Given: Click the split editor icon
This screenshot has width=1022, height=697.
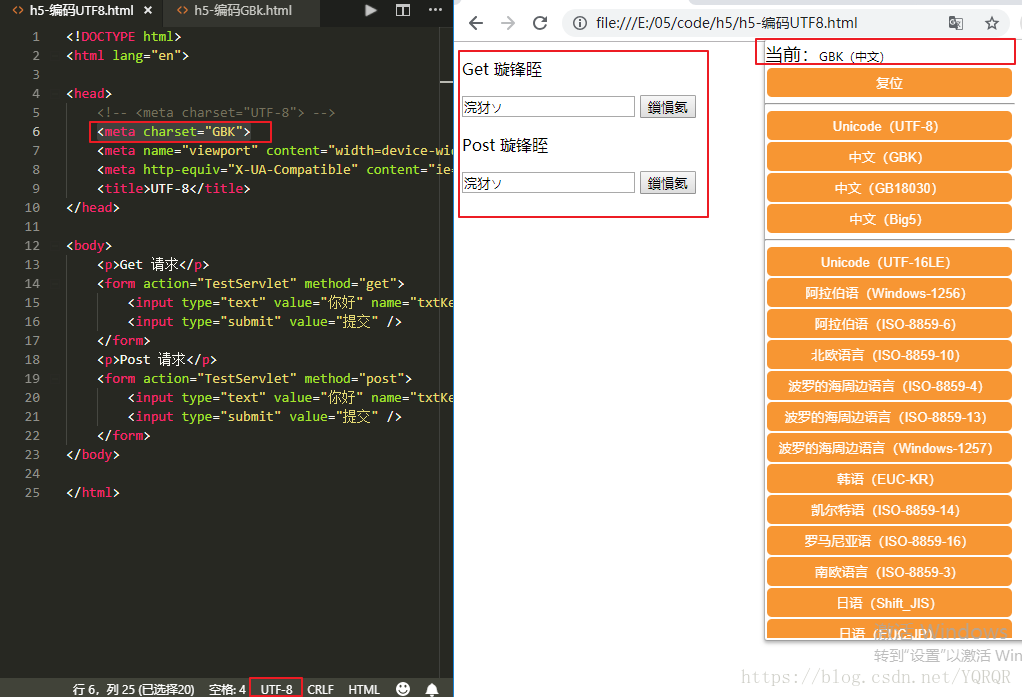Looking at the screenshot, I should tap(403, 10).
